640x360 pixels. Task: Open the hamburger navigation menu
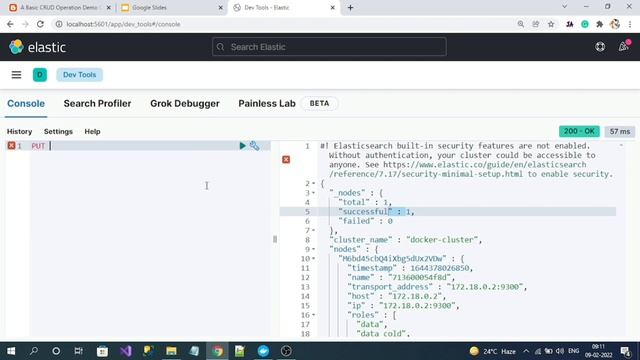(x=16, y=75)
